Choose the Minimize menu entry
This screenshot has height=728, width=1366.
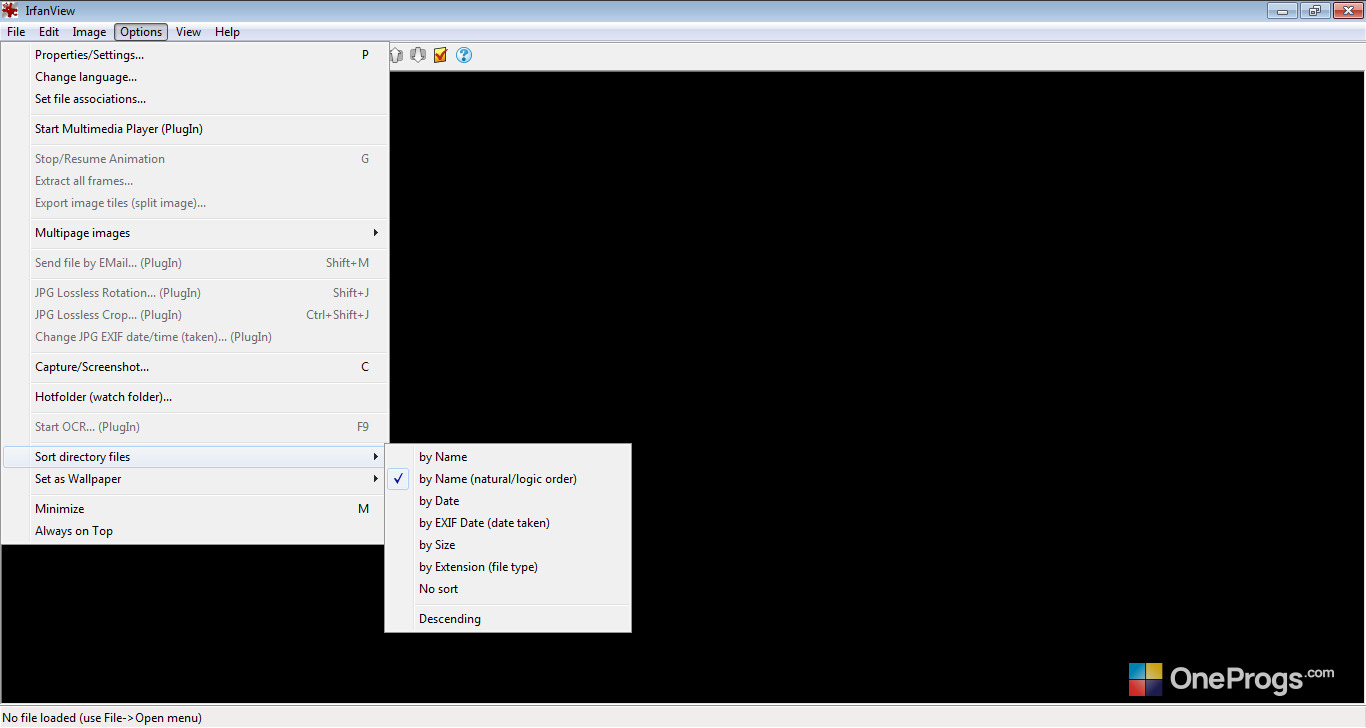tap(195, 509)
